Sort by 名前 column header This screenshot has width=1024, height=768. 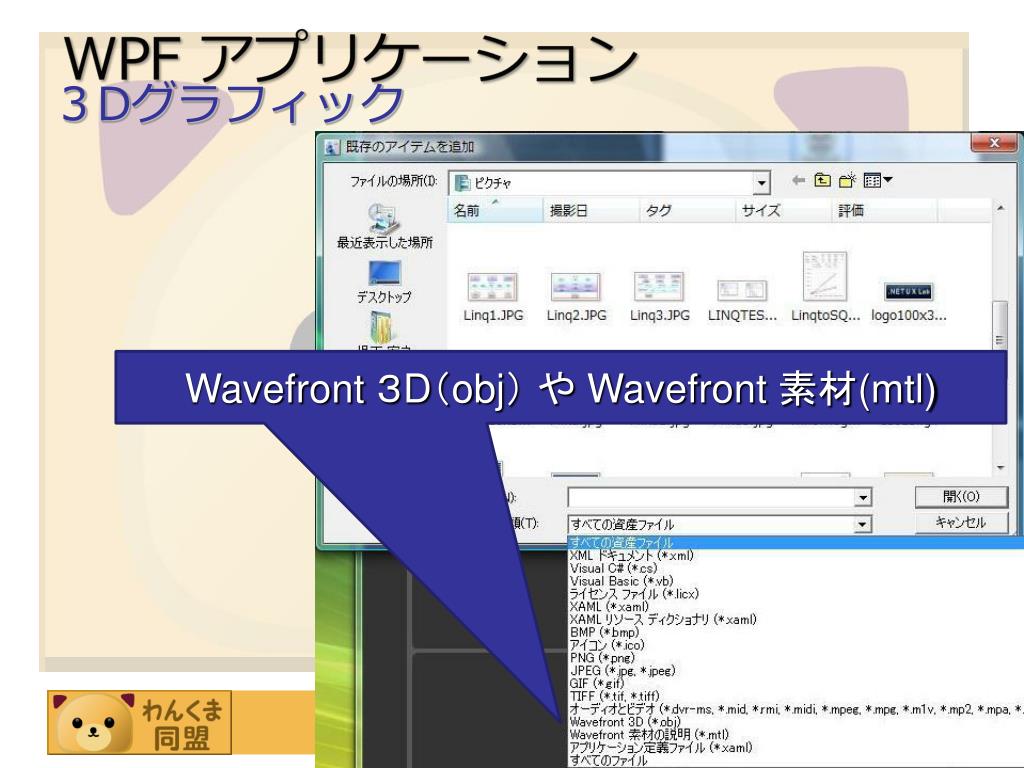point(495,210)
